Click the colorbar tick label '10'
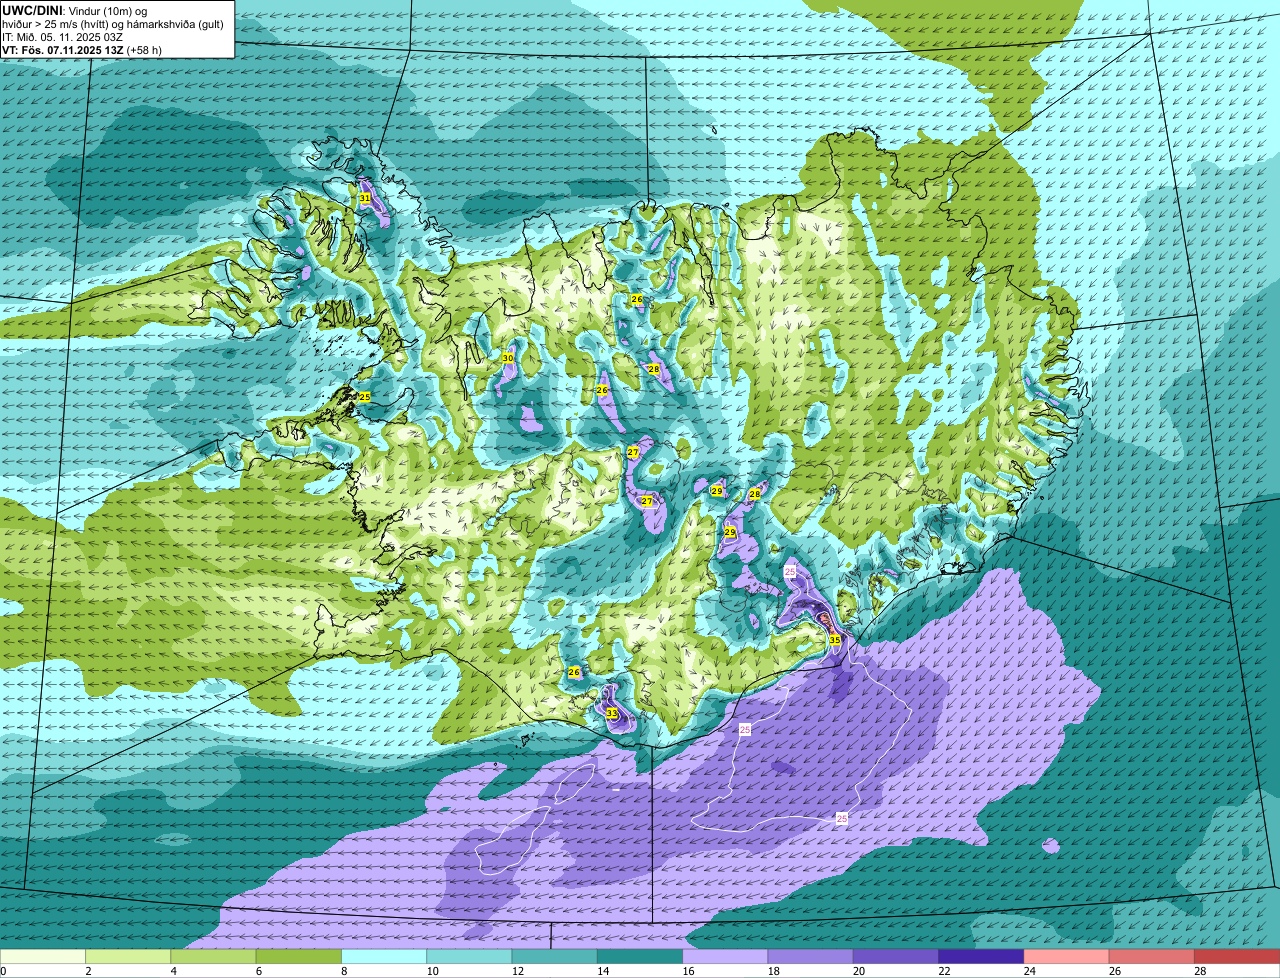The height and width of the screenshot is (978, 1280). click(432, 971)
